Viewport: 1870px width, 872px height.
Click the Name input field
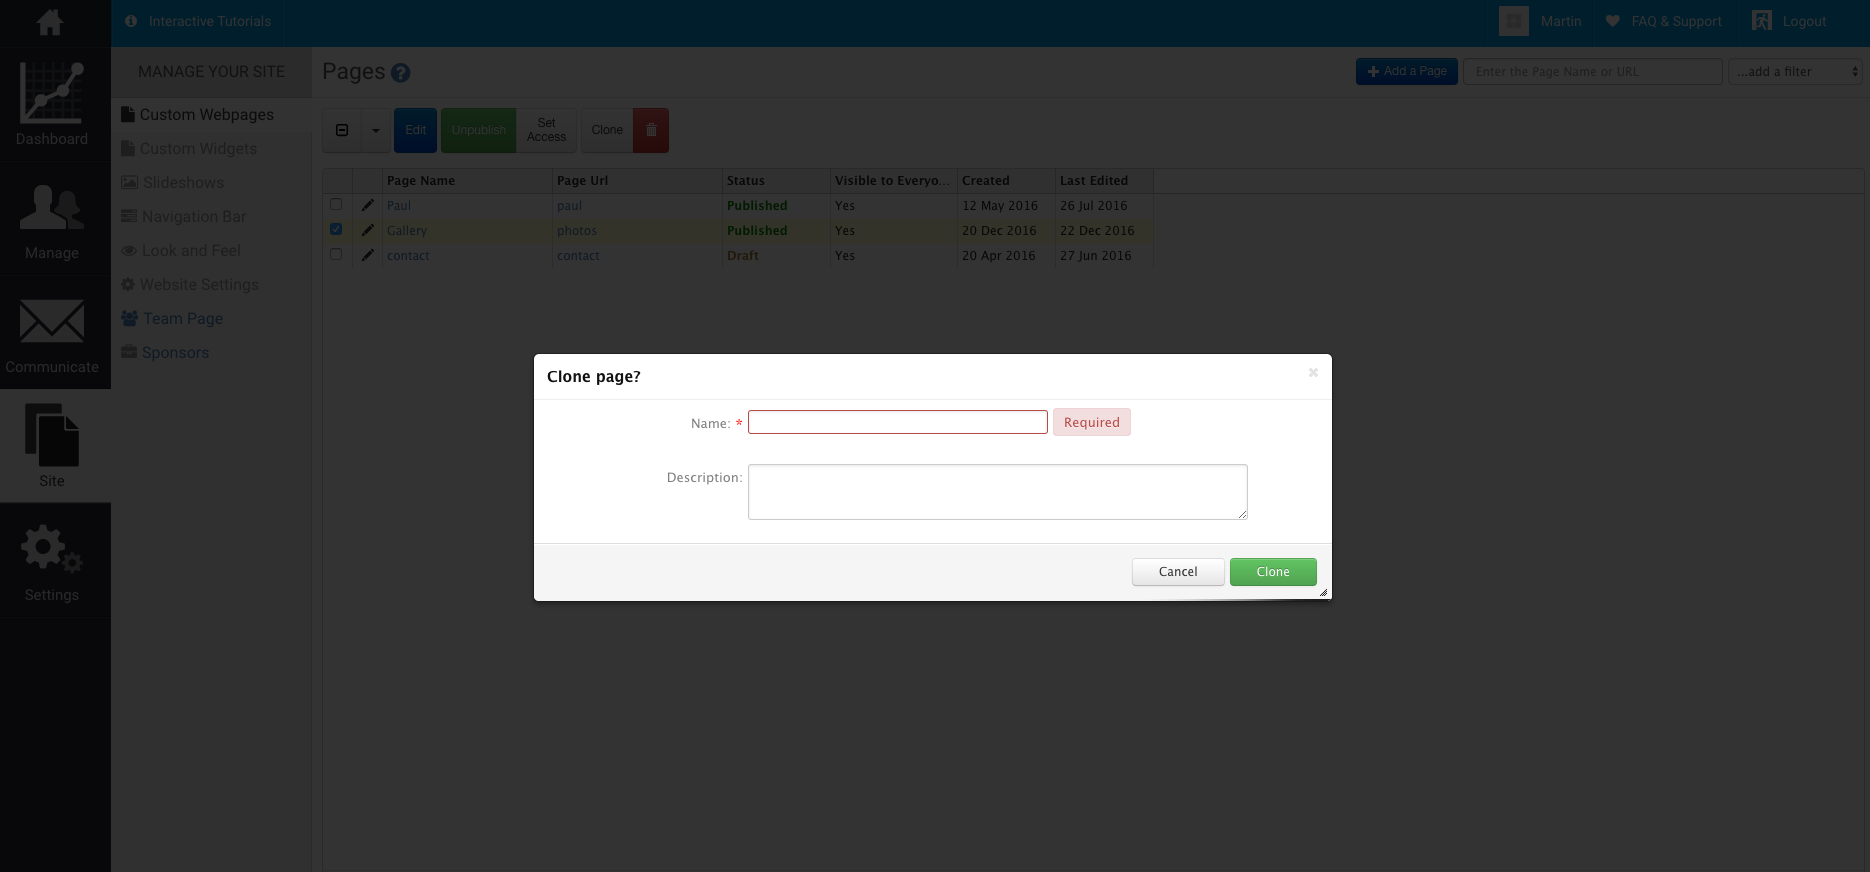tap(897, 422)
